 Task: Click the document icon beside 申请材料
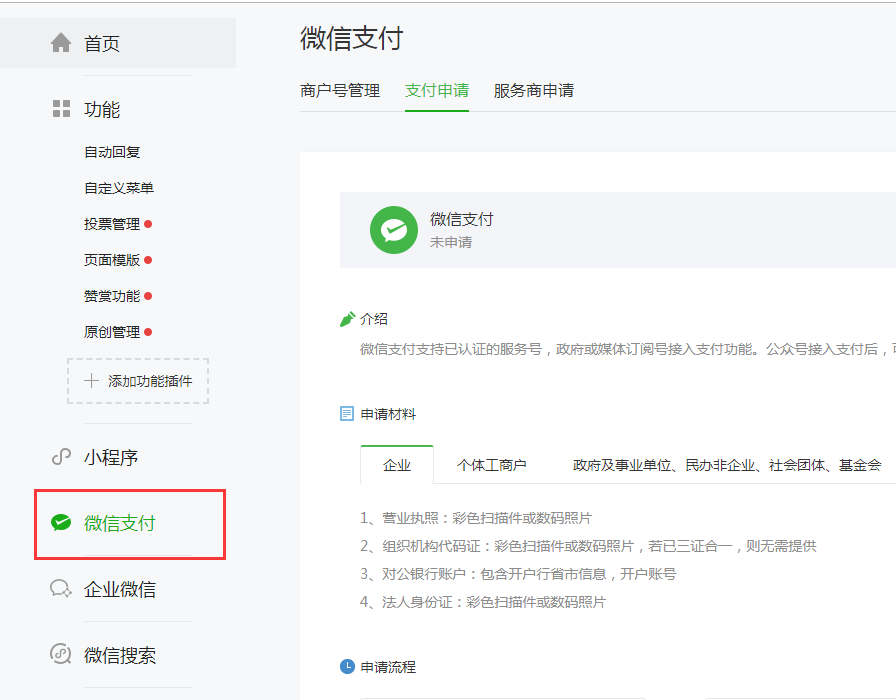(347, 414)
